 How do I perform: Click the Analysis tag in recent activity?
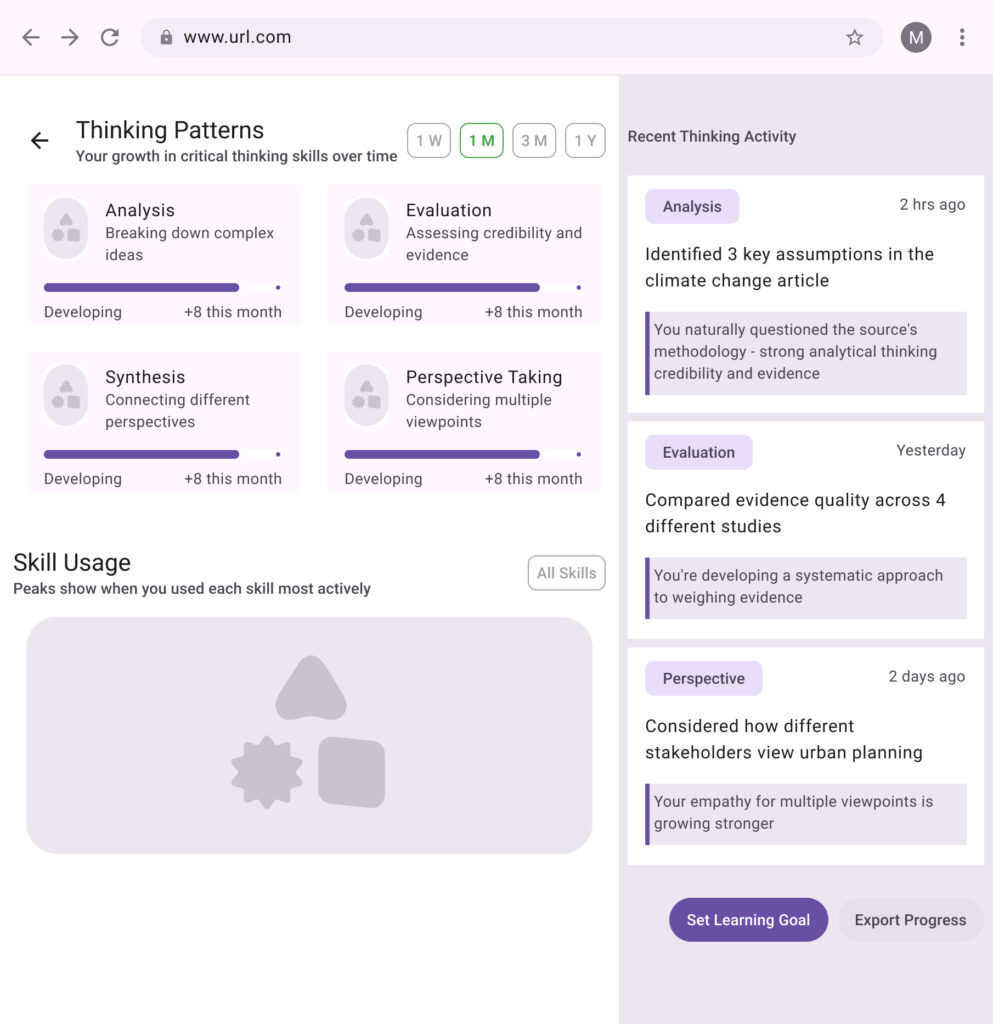pyautogui.click(x=692, y=207)
